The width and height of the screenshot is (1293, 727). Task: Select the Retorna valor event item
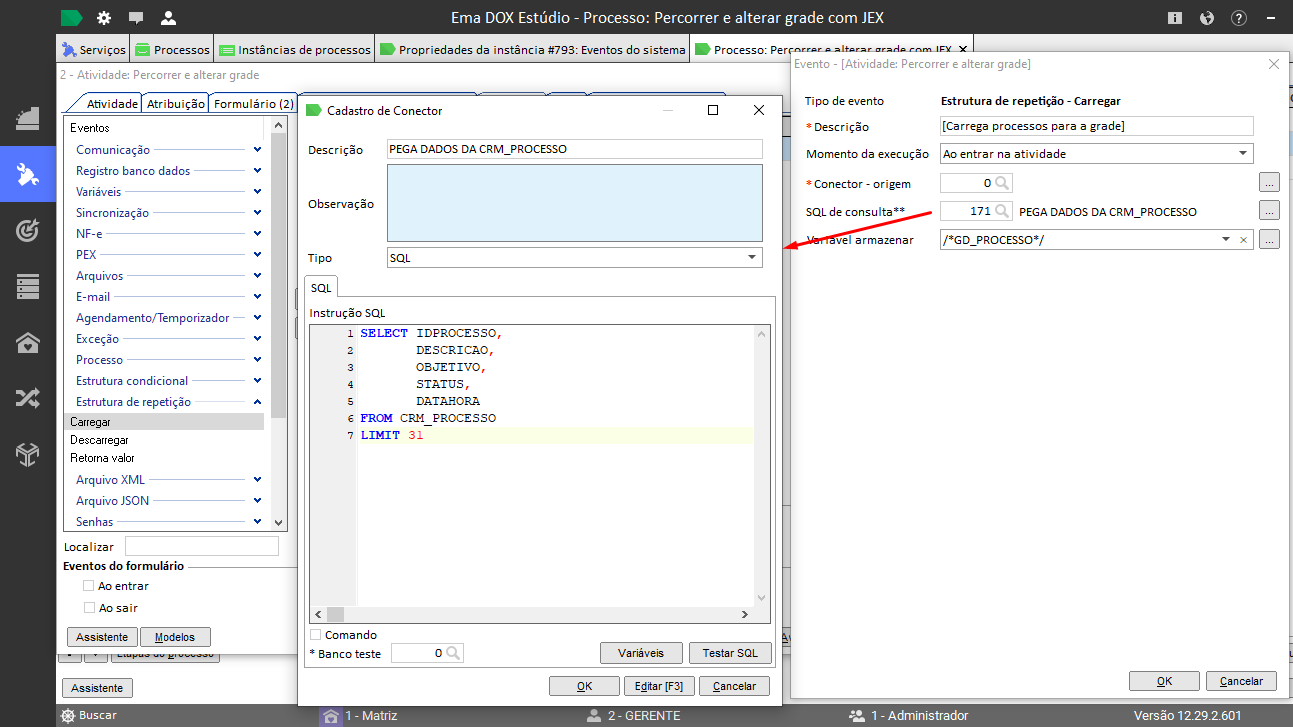coord(102,458)
